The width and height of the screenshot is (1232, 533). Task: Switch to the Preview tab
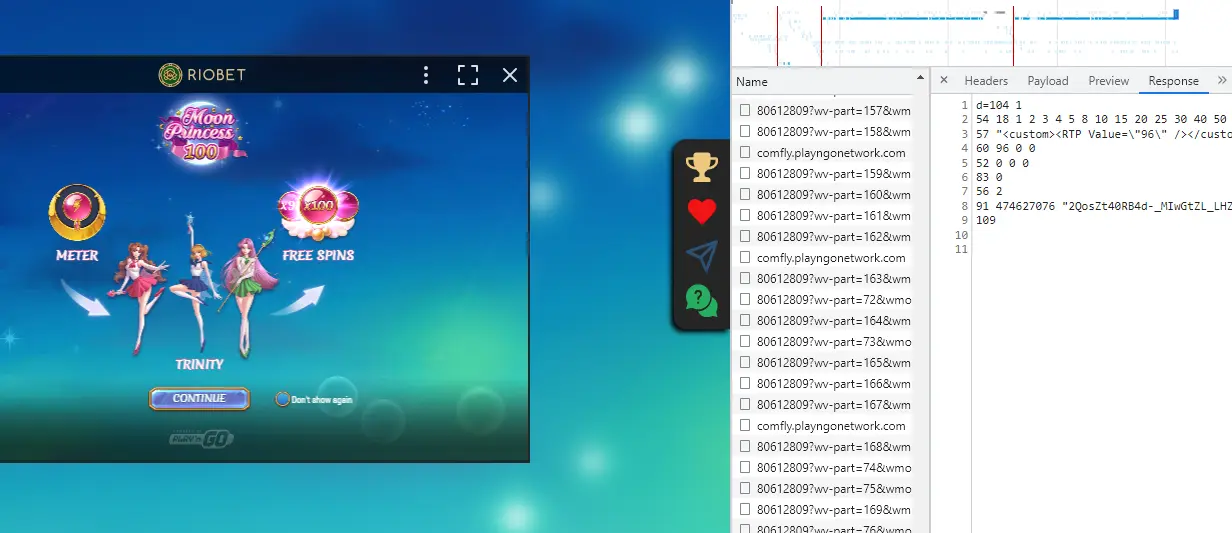[1109, 81]
